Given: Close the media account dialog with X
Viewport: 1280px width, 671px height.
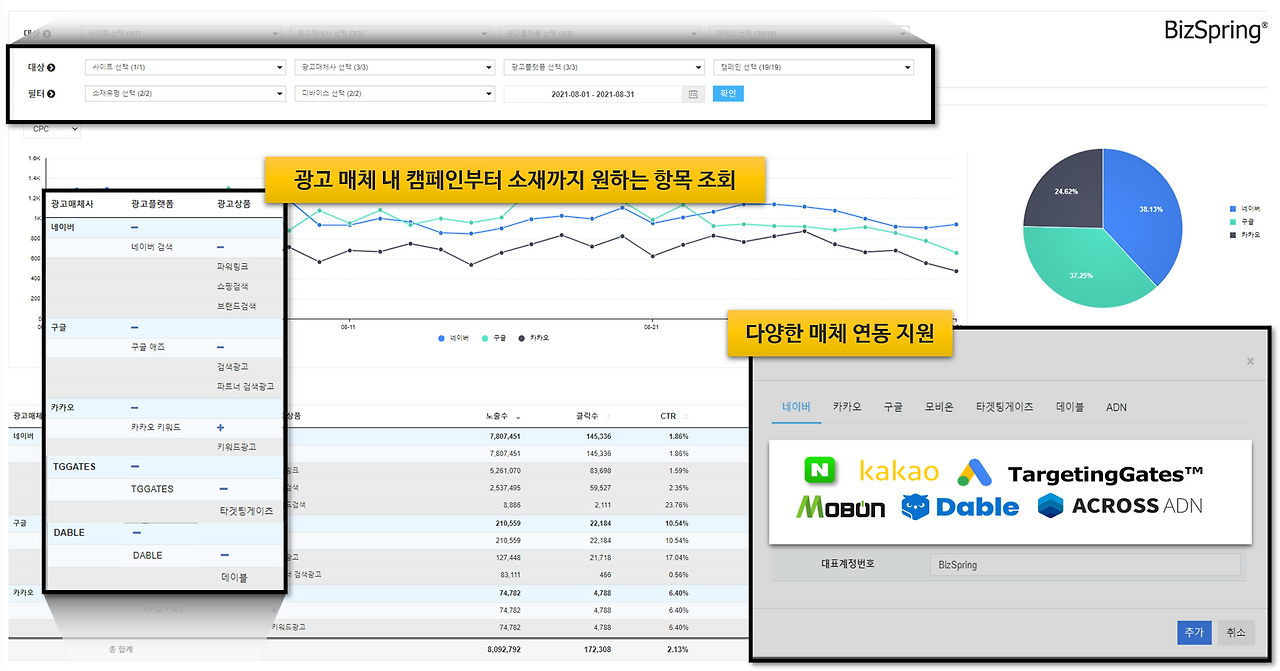Looking at the screenshot, I should pyautogui.click(x=1250, y=361).
